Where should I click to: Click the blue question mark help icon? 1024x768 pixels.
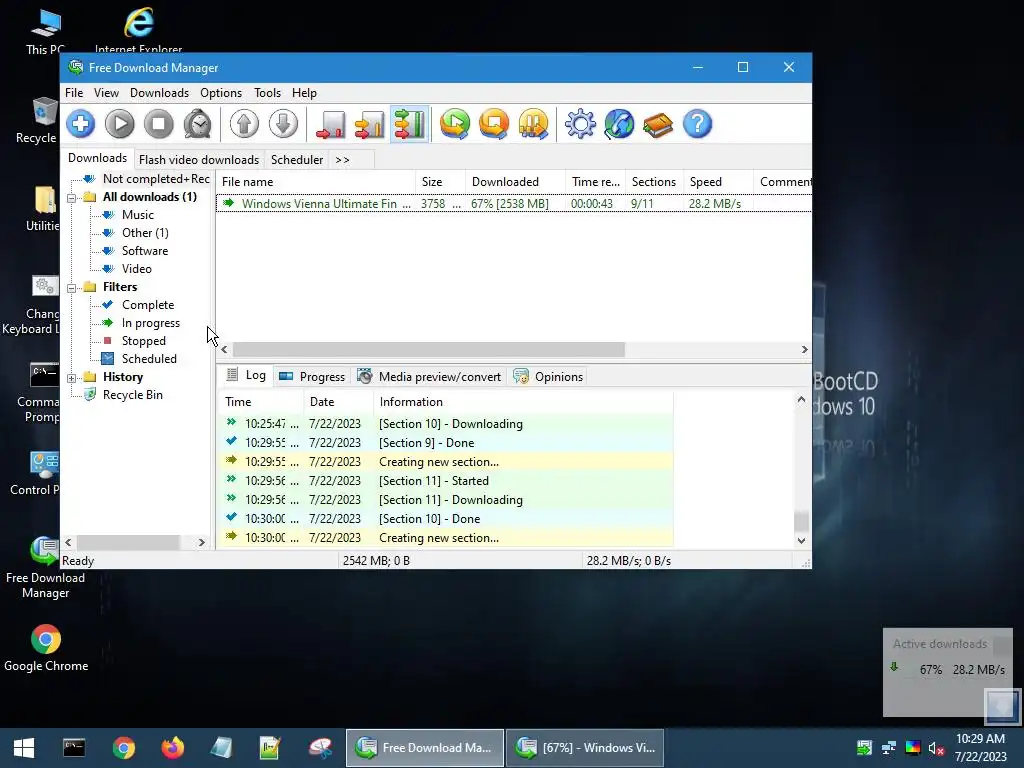697,124
